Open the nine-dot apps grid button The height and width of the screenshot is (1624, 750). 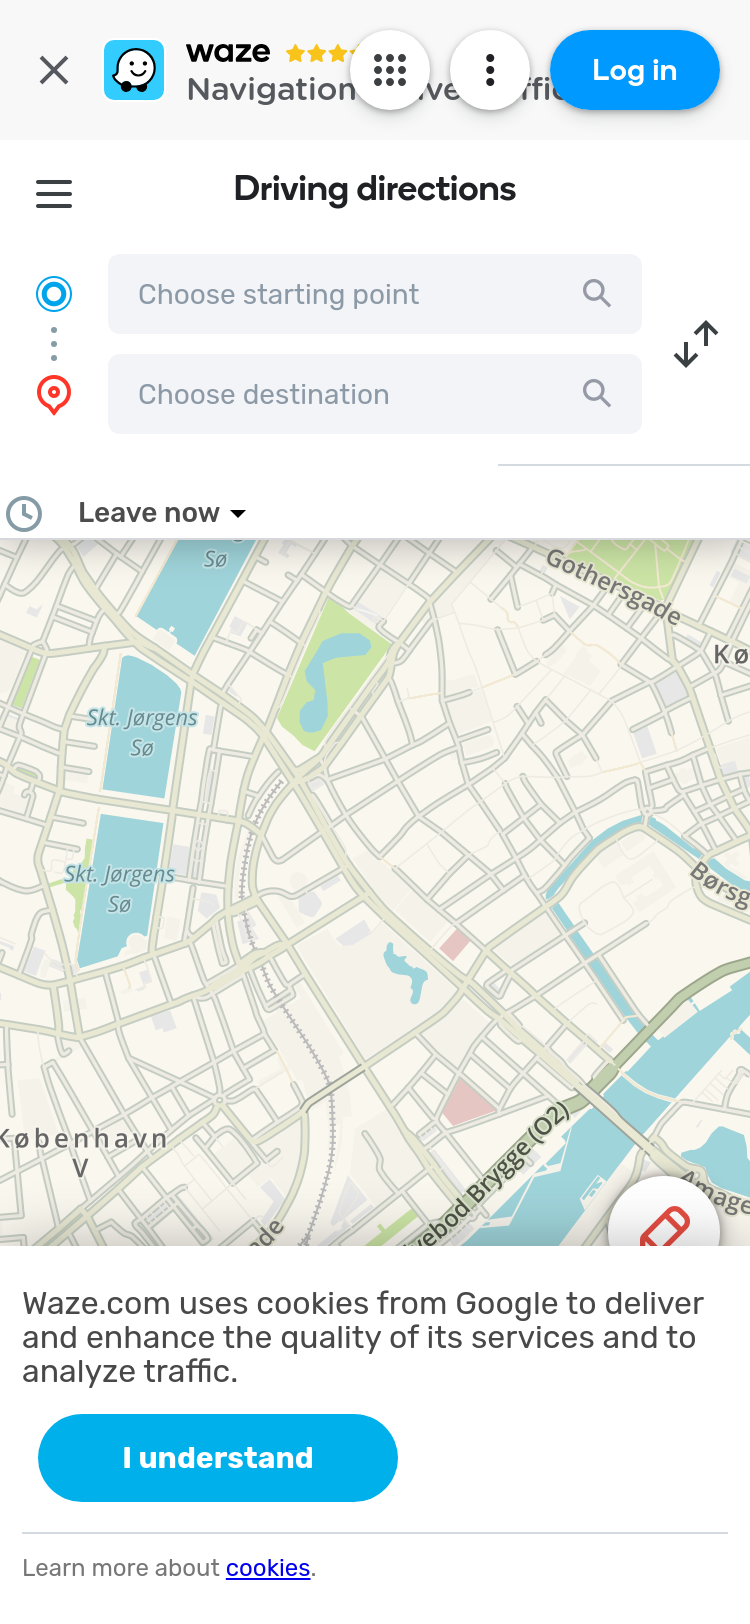coord(390,70)
